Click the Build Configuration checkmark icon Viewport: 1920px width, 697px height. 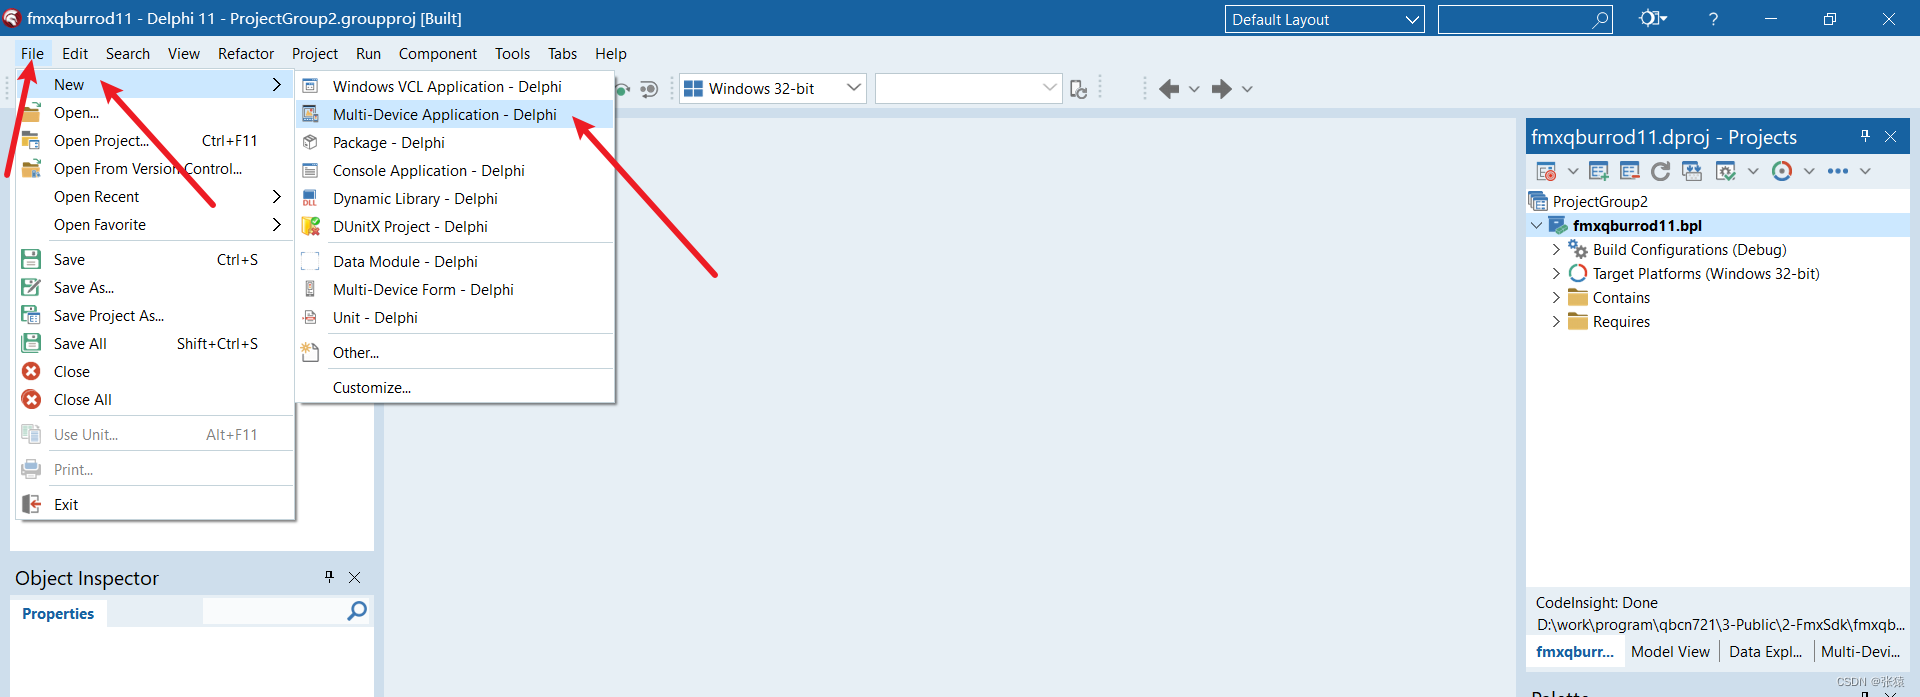coord(1725,171)
